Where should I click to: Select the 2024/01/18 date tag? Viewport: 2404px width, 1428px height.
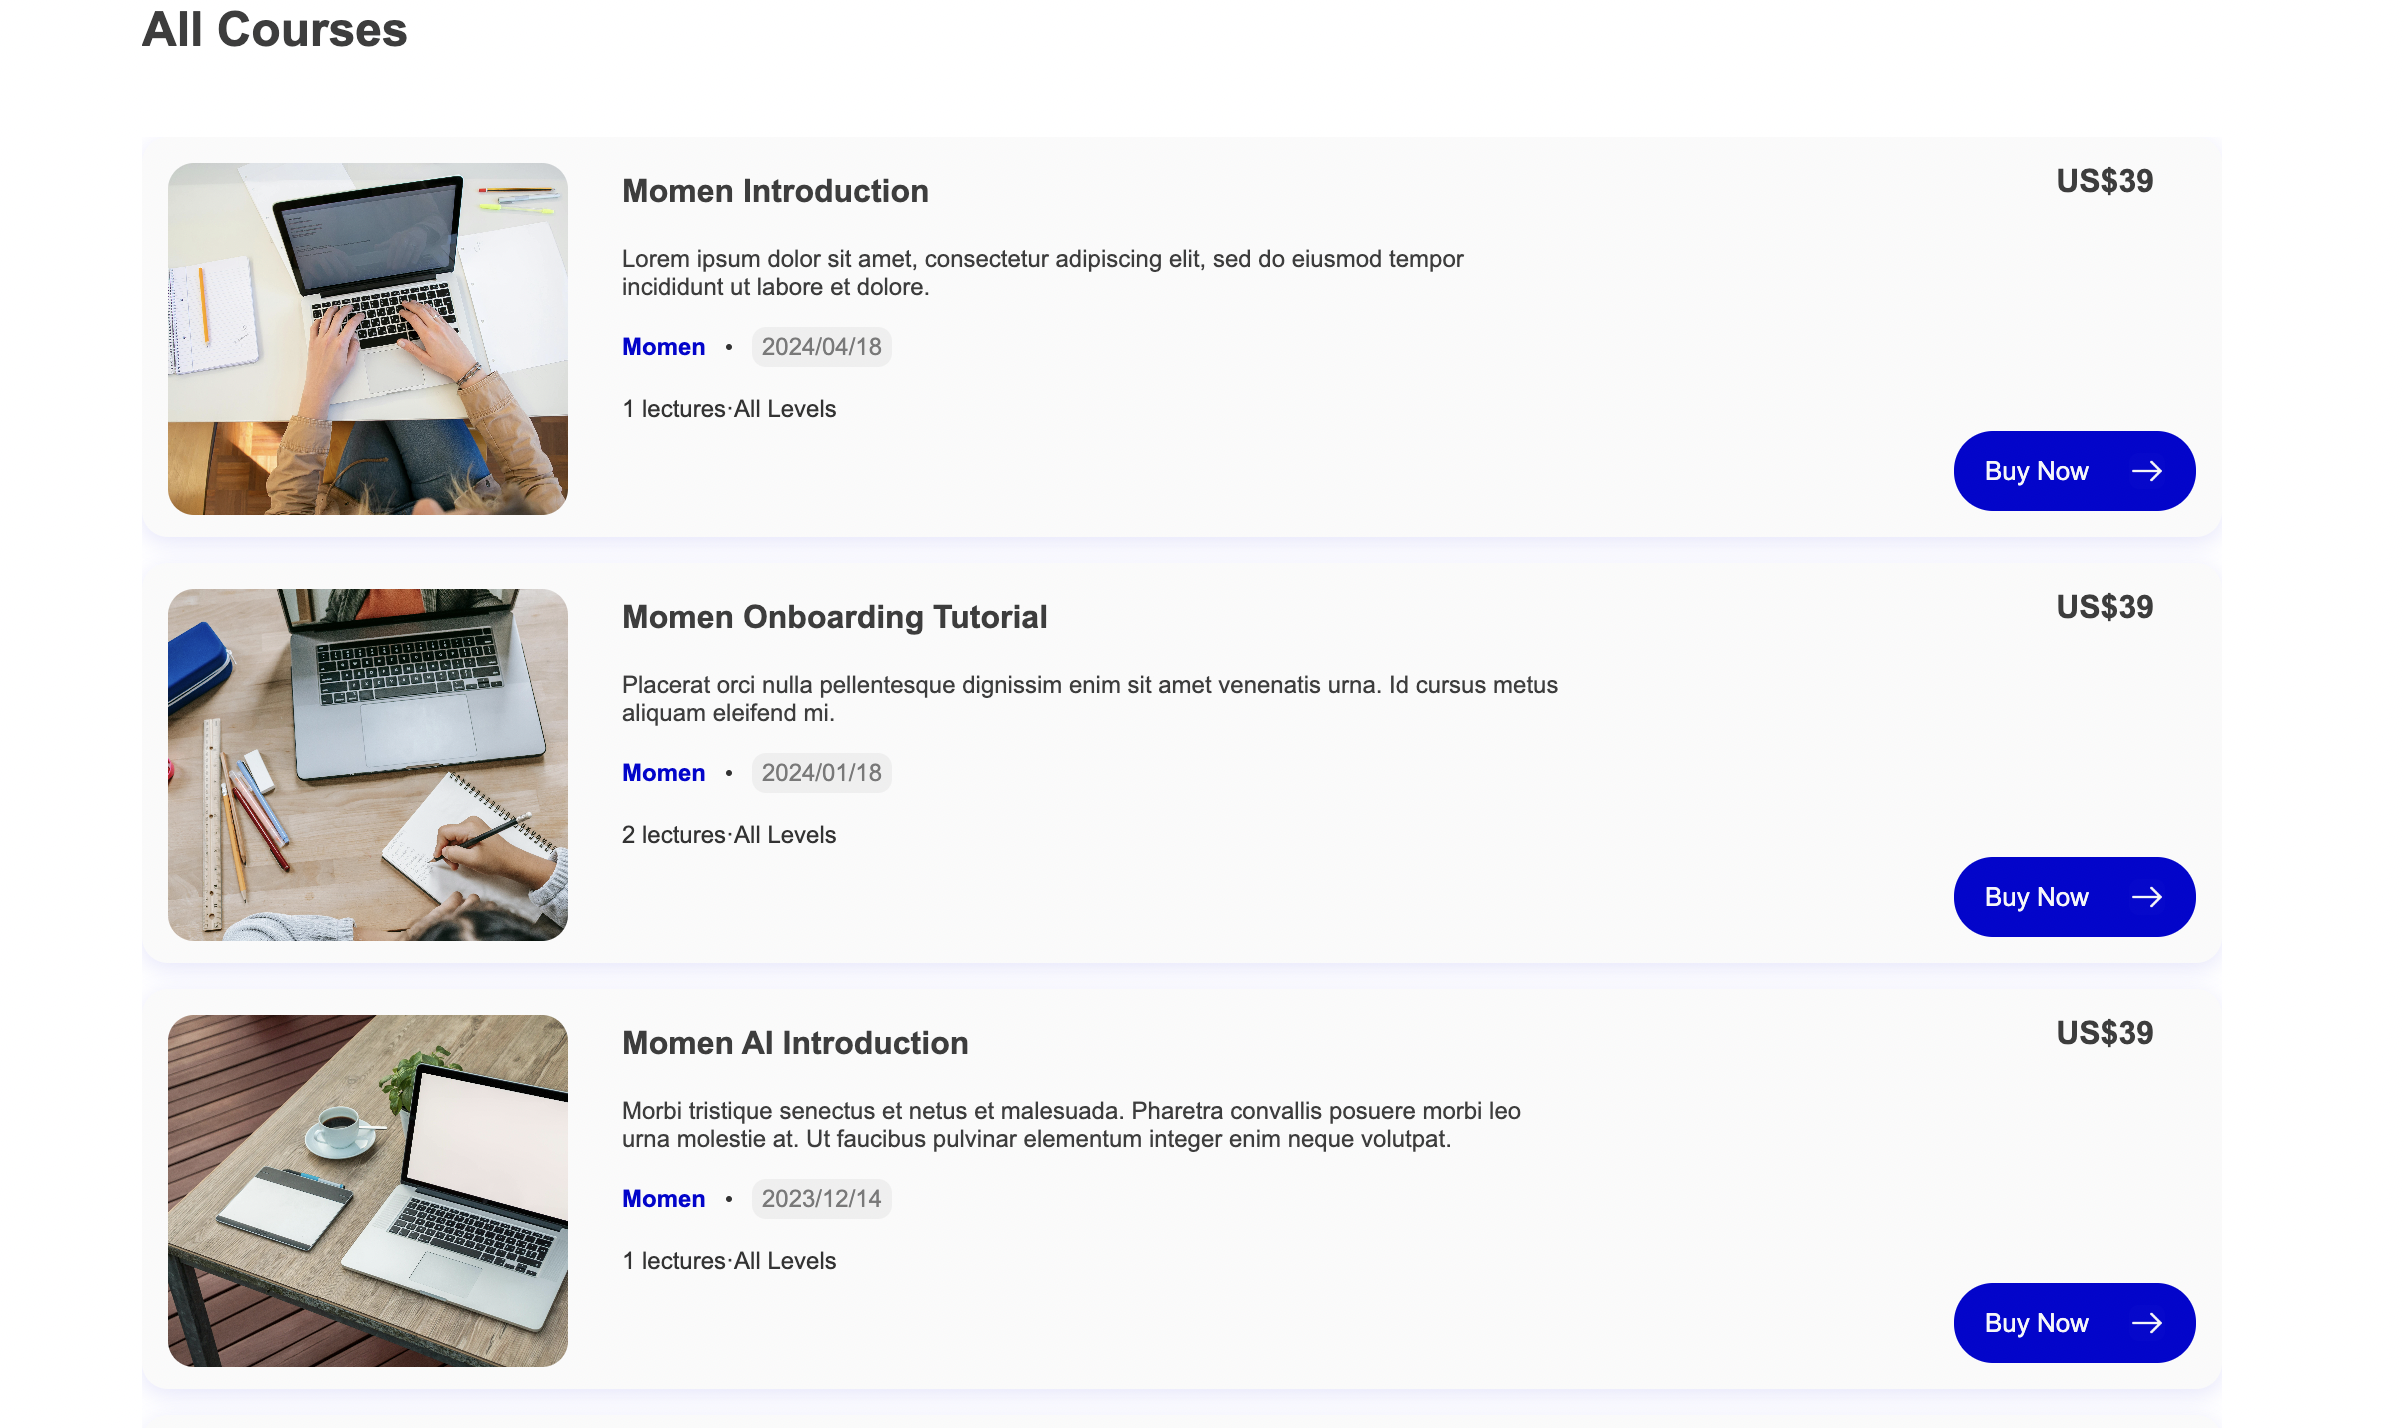point(821,773)
